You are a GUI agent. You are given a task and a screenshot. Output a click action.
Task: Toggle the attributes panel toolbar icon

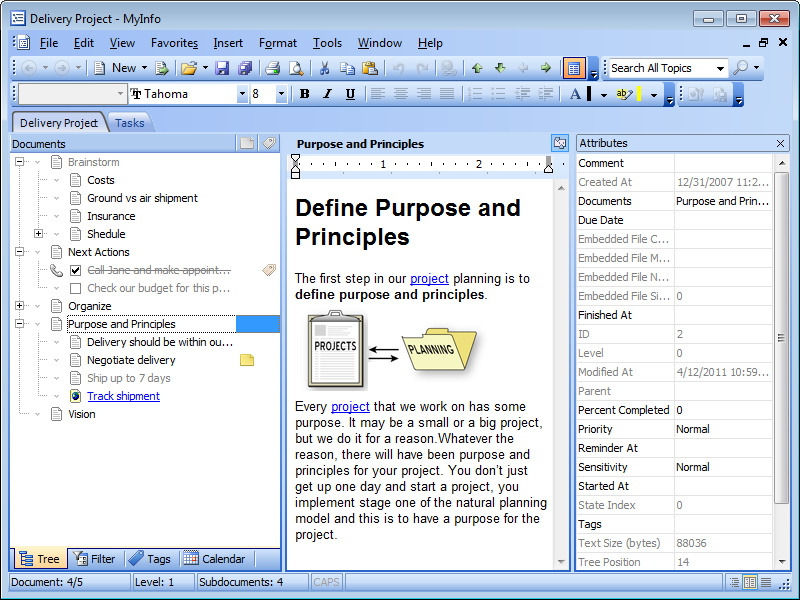[x=573, y=68]
